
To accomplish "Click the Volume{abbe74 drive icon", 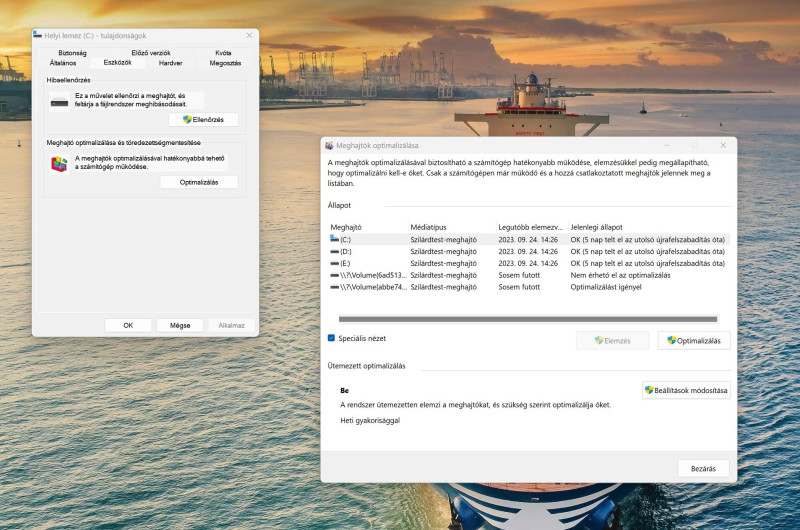I will click(334, 287).
